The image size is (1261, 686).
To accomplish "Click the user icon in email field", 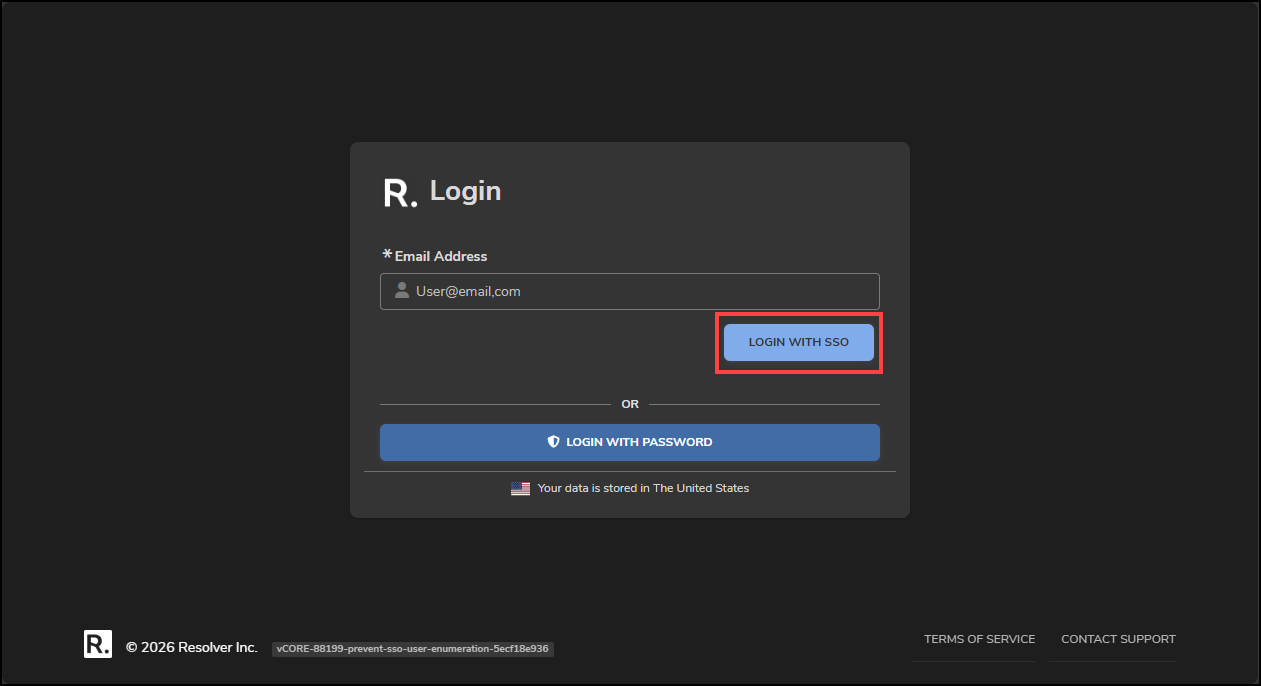I will [402, 291].
